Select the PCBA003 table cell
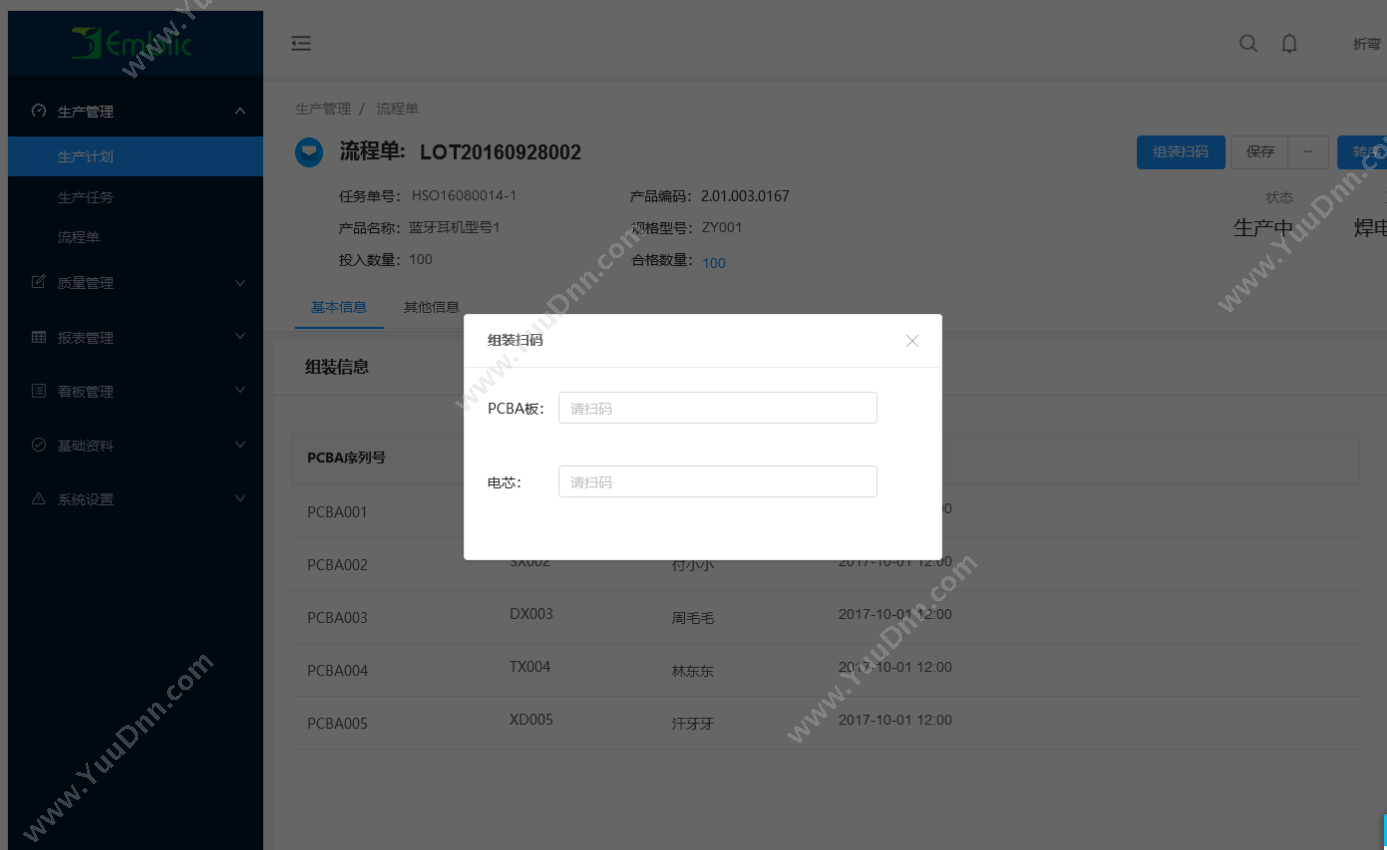Screen dimensions: 1387x850 pos(337,618)
